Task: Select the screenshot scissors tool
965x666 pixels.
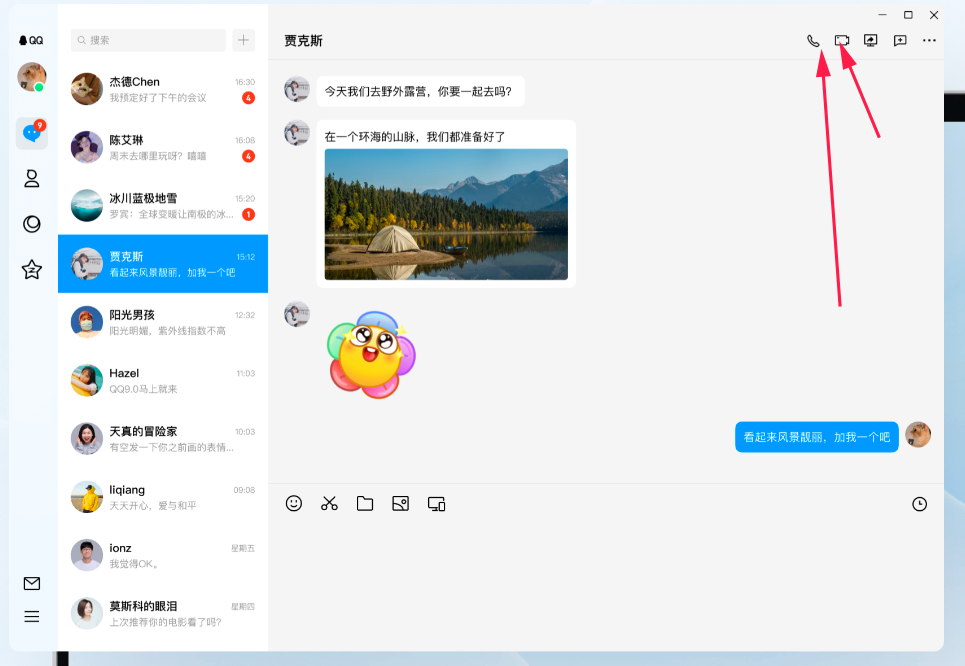Action: pos(329,503)
